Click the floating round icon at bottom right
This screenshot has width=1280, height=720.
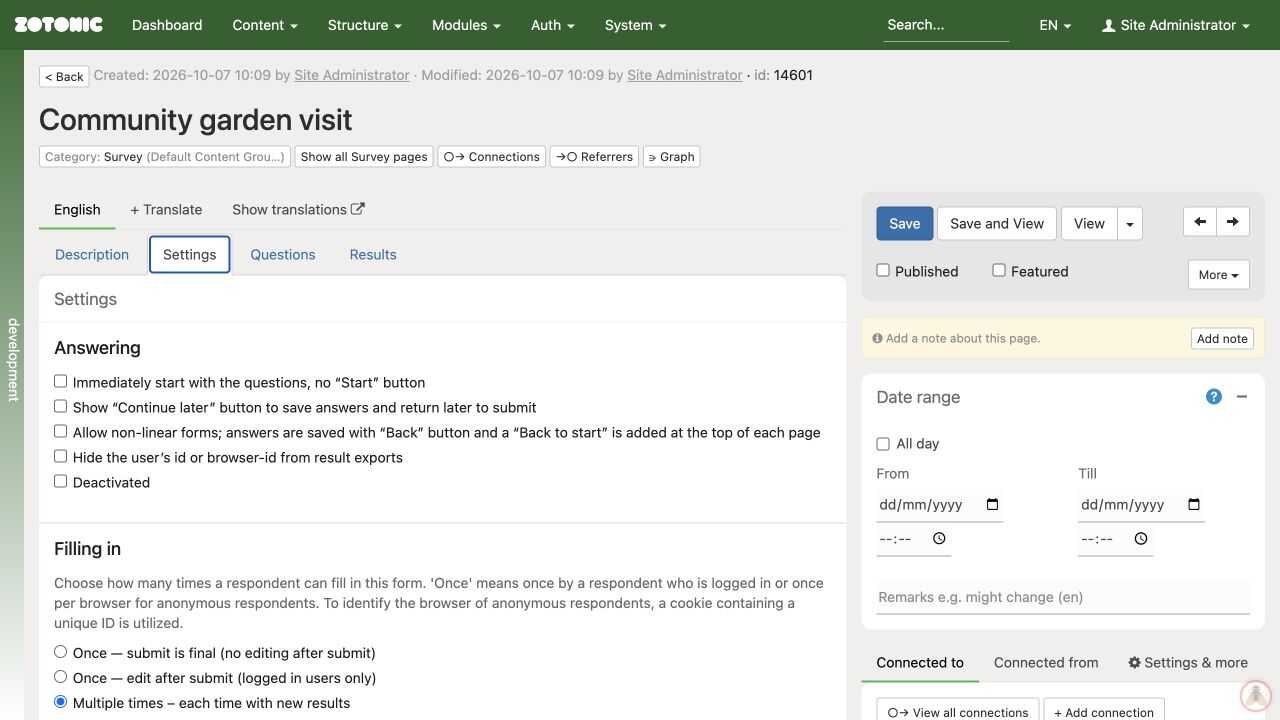[1255, 695]
